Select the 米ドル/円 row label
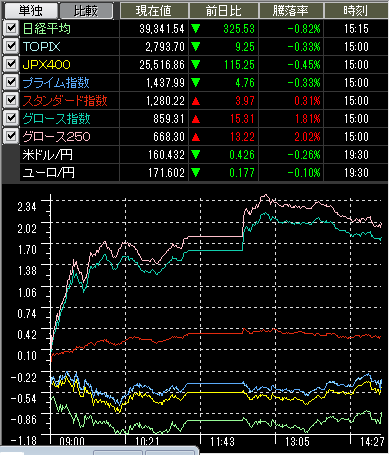Screen dimensions: 390x455 (48, 155)
